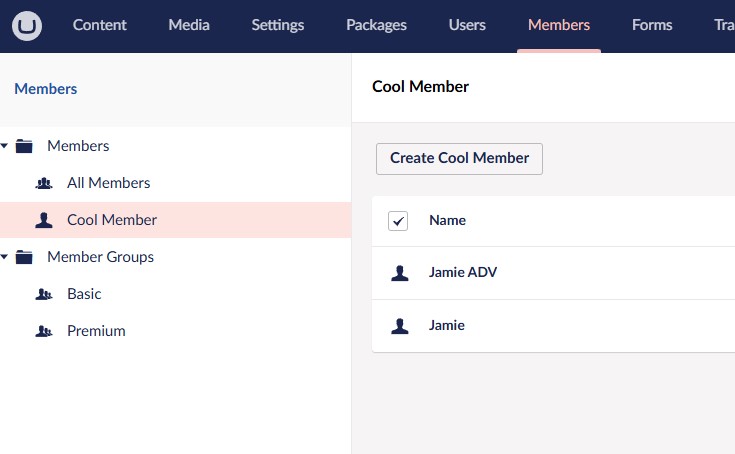Collapse the Members folder arrow
Image resolution: width=735 pixels, height=454 pixels.
pyautogui.click(x=4, y=146)
